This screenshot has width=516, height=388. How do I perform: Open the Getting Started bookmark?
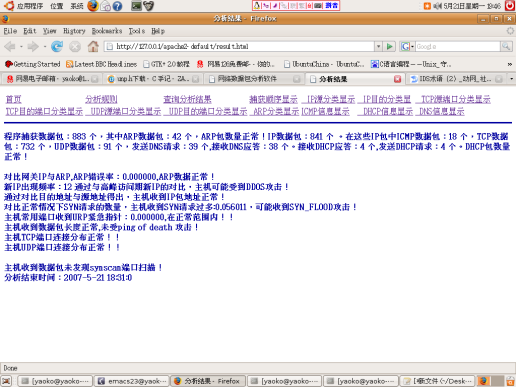point(33,64)
